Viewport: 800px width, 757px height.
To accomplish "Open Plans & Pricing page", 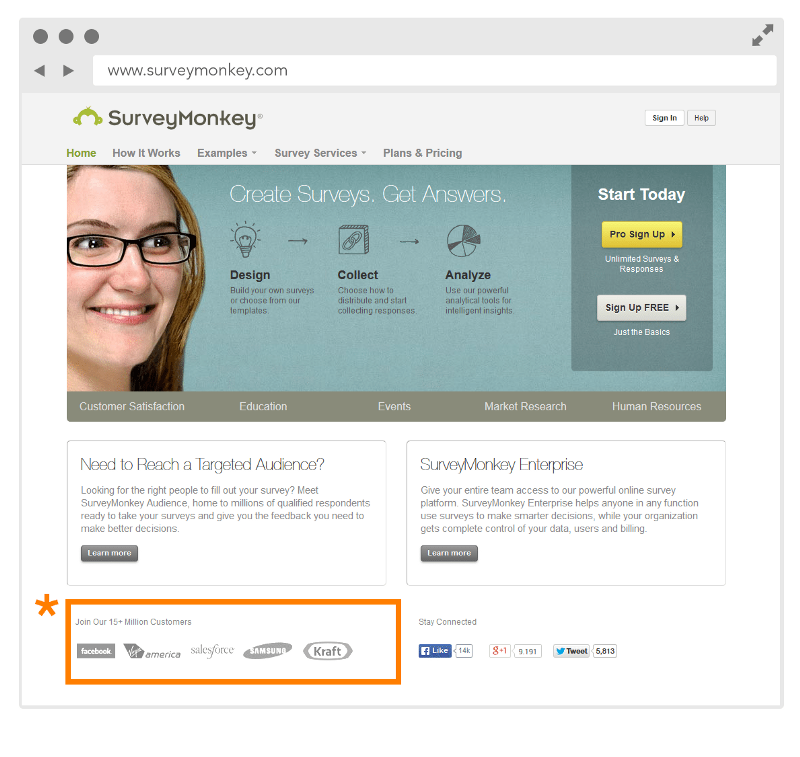I will point(422,153).
